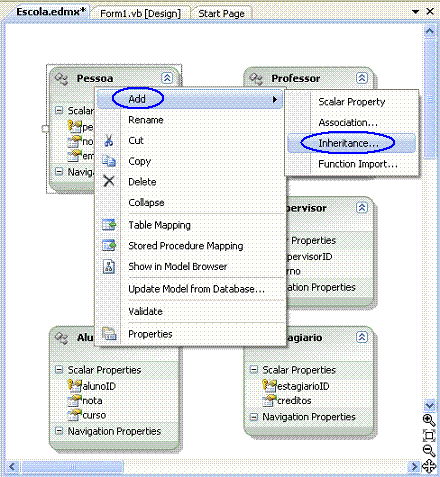This screenshot has height=477, width=440.
Task: Click the Properties window icon in menu
Action: point(109,334)
